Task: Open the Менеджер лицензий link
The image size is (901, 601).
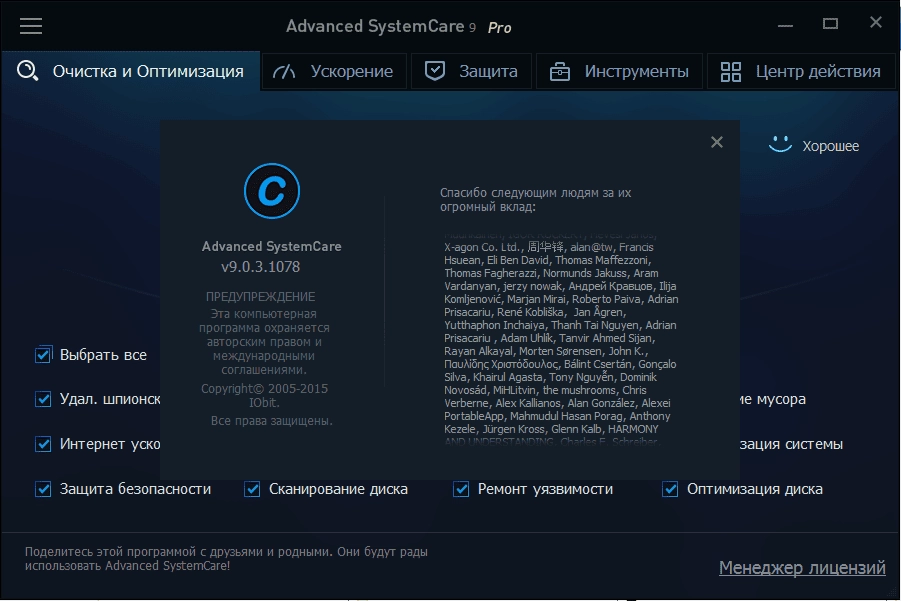Action: coord(802,568)
